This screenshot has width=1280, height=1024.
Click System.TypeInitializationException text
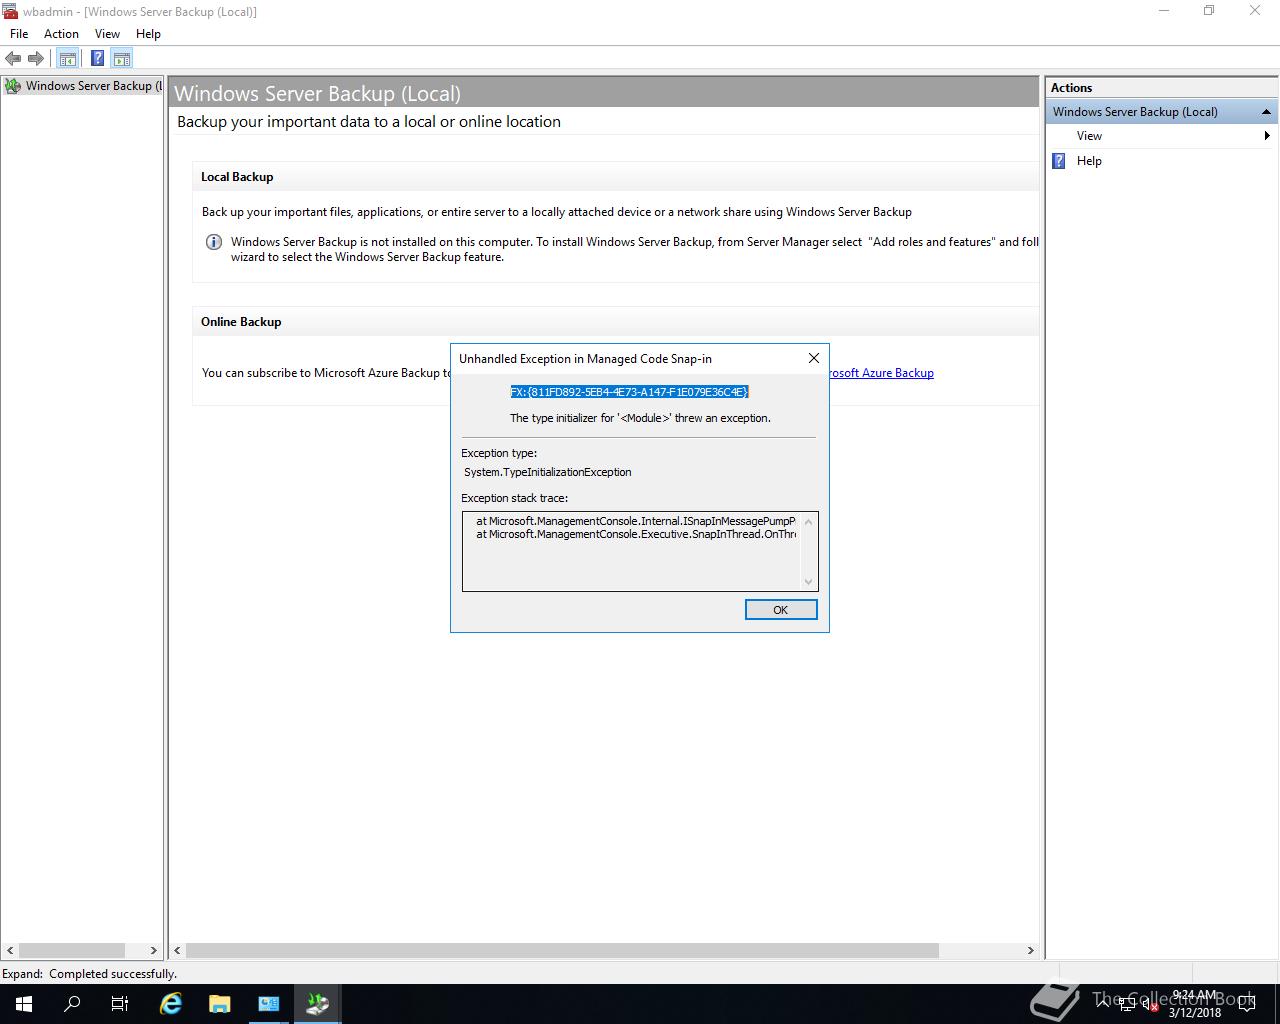pyautogui.click(x=548, y=472)
